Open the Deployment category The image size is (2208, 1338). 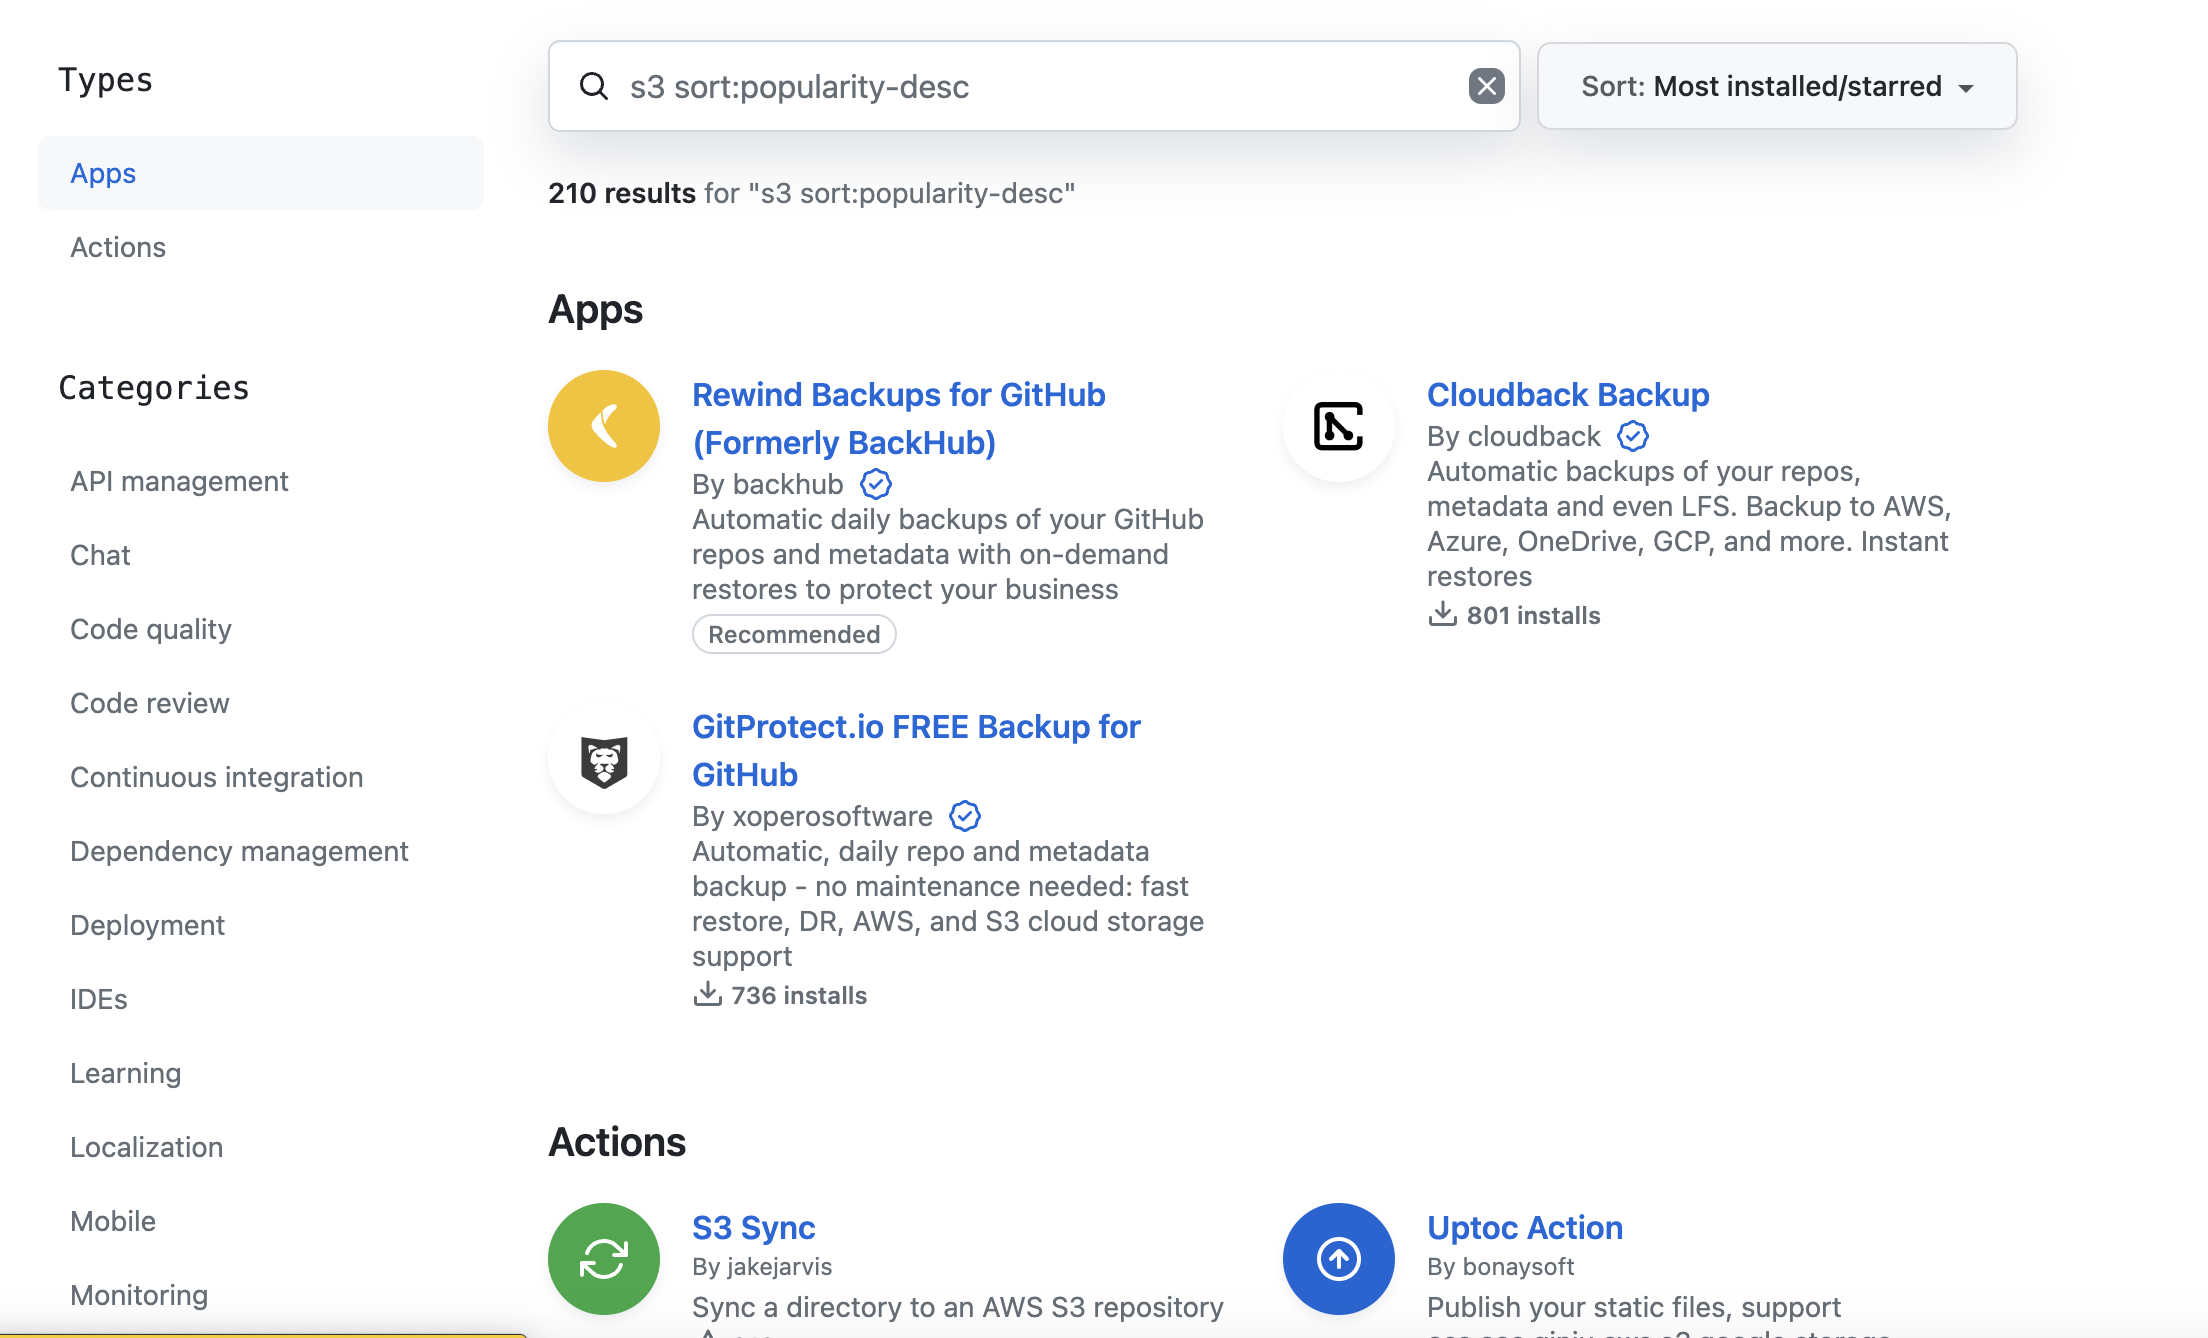[x=147, y=925]
